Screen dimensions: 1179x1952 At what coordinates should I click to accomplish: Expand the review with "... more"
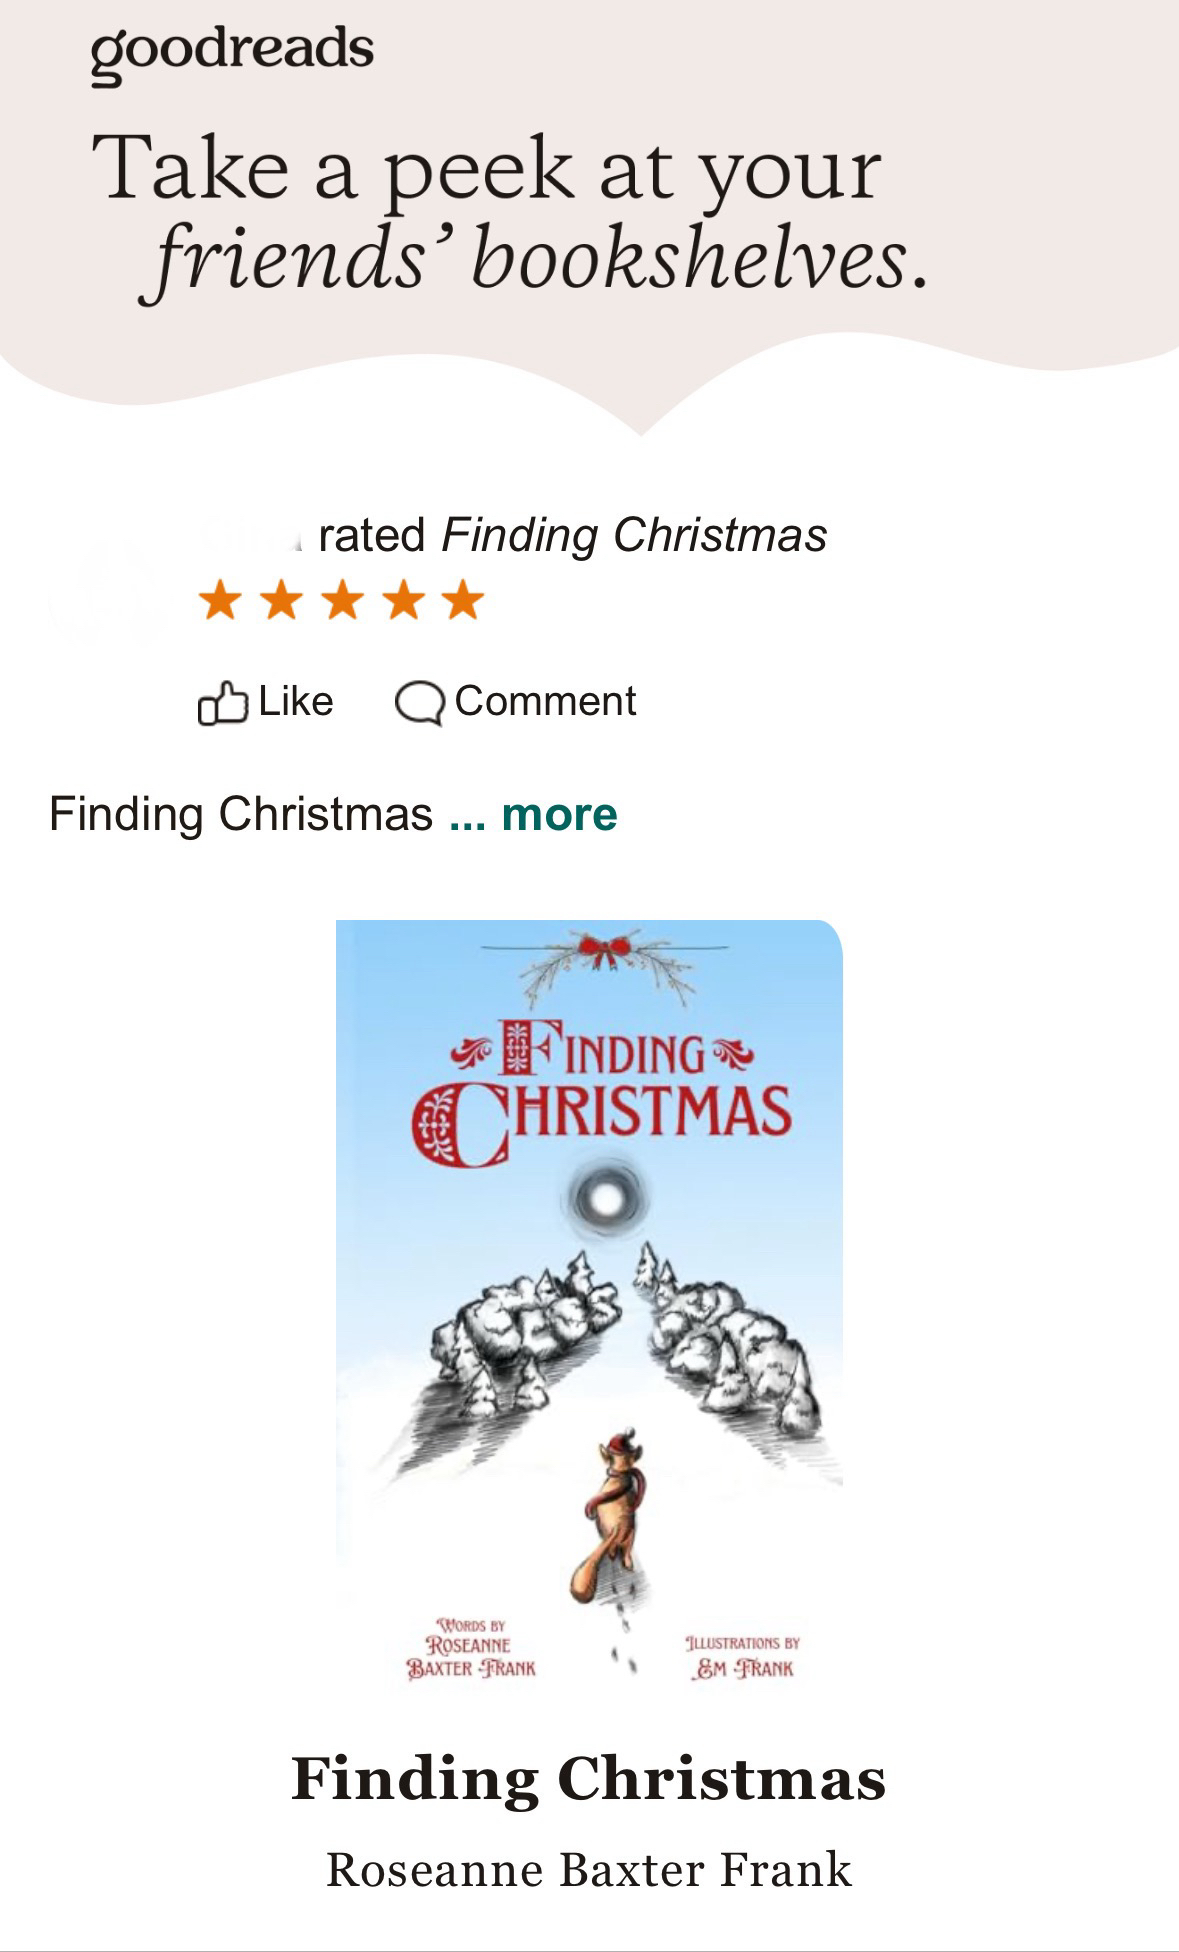534,814
